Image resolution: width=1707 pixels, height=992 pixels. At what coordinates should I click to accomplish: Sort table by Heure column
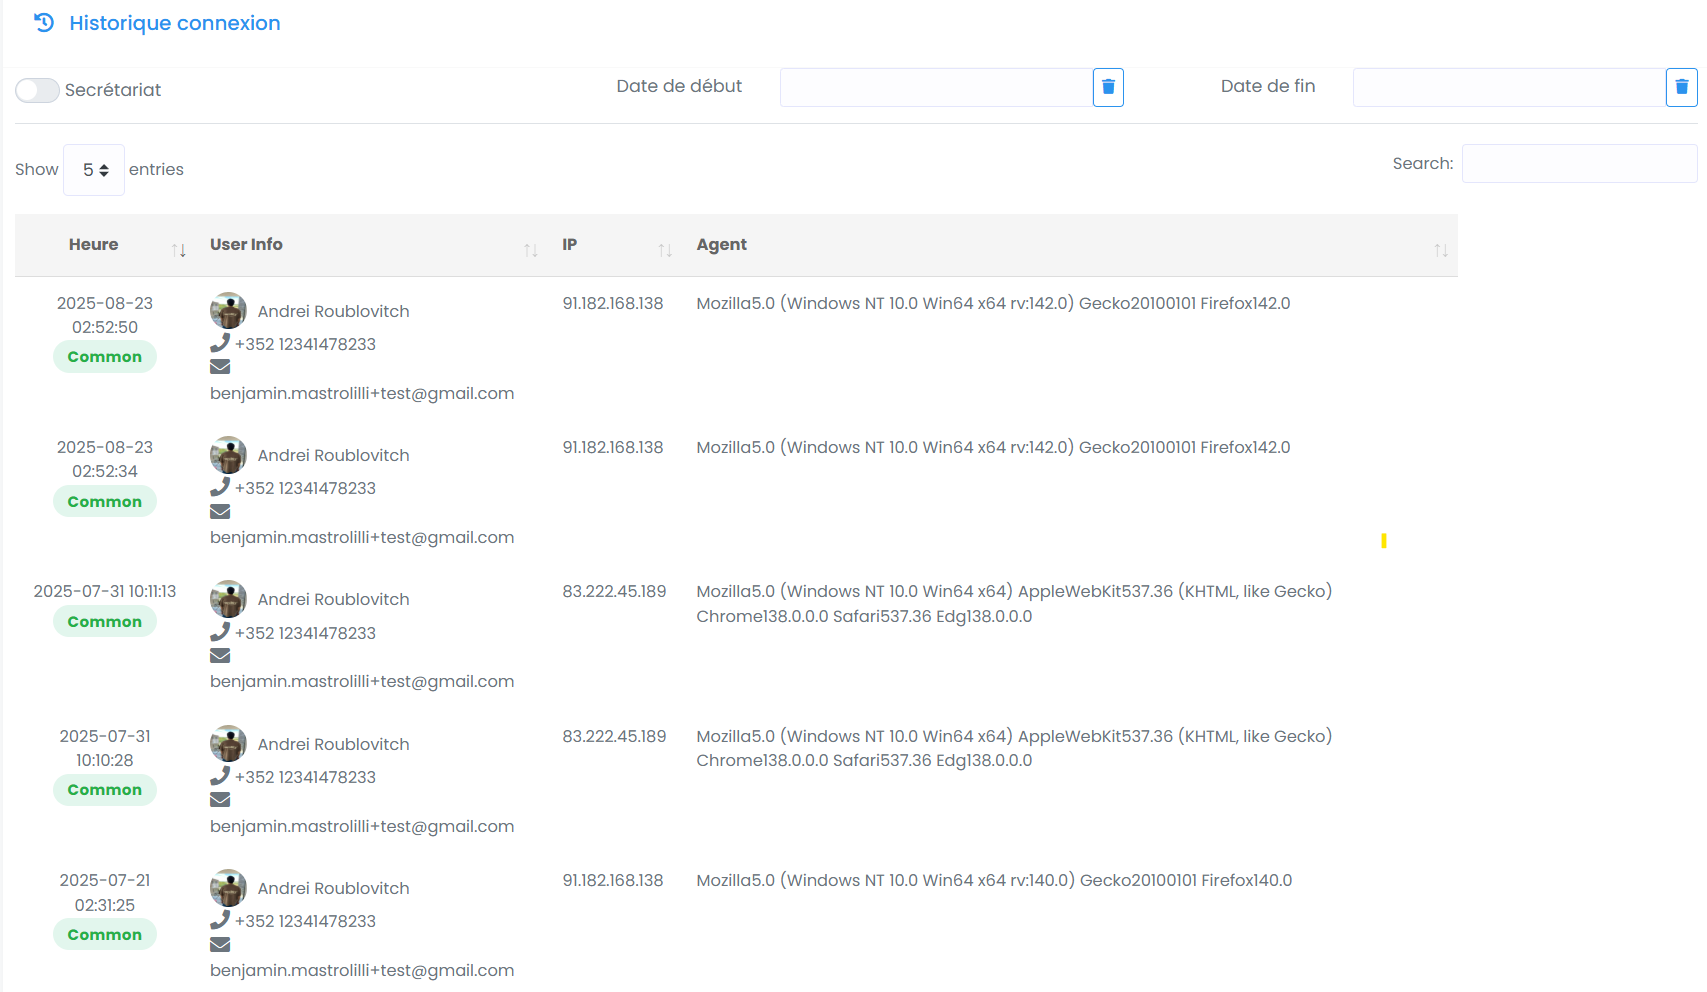(179, 250)
